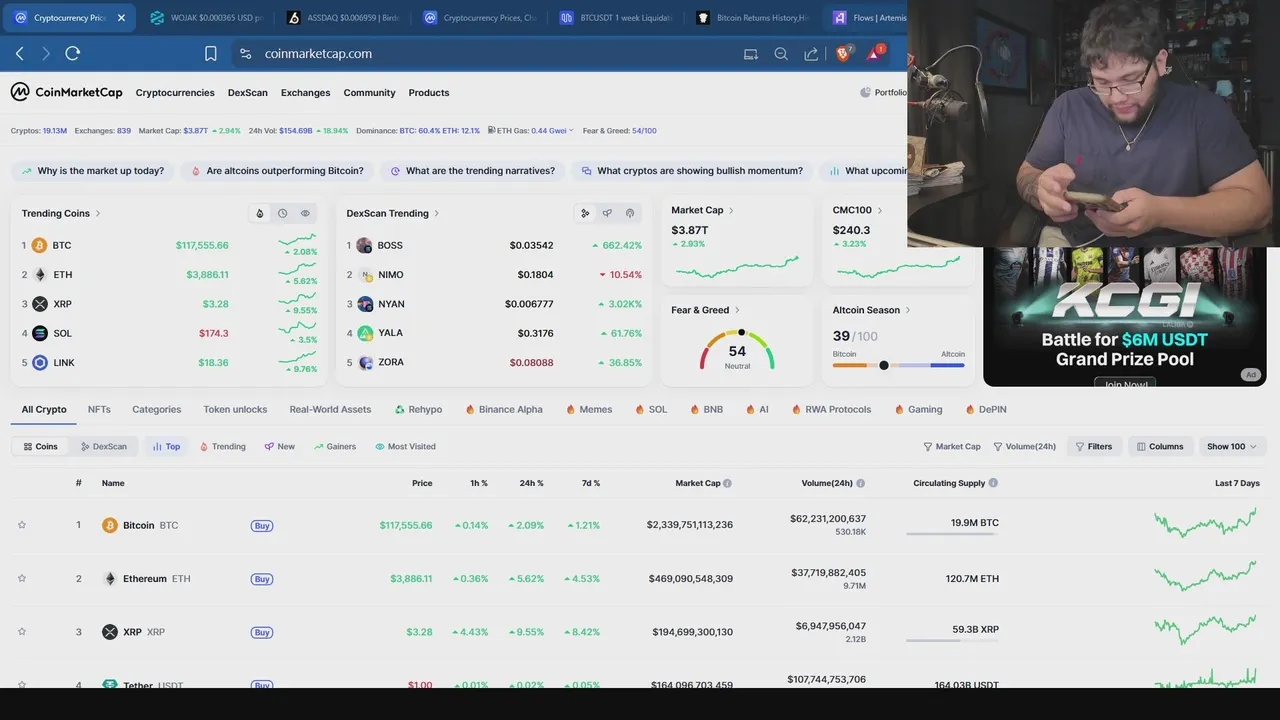Click the Ethereum coin icon in the table
Image resolution: width=1280 pixels, height=720 pixels.
pos(110,578)
